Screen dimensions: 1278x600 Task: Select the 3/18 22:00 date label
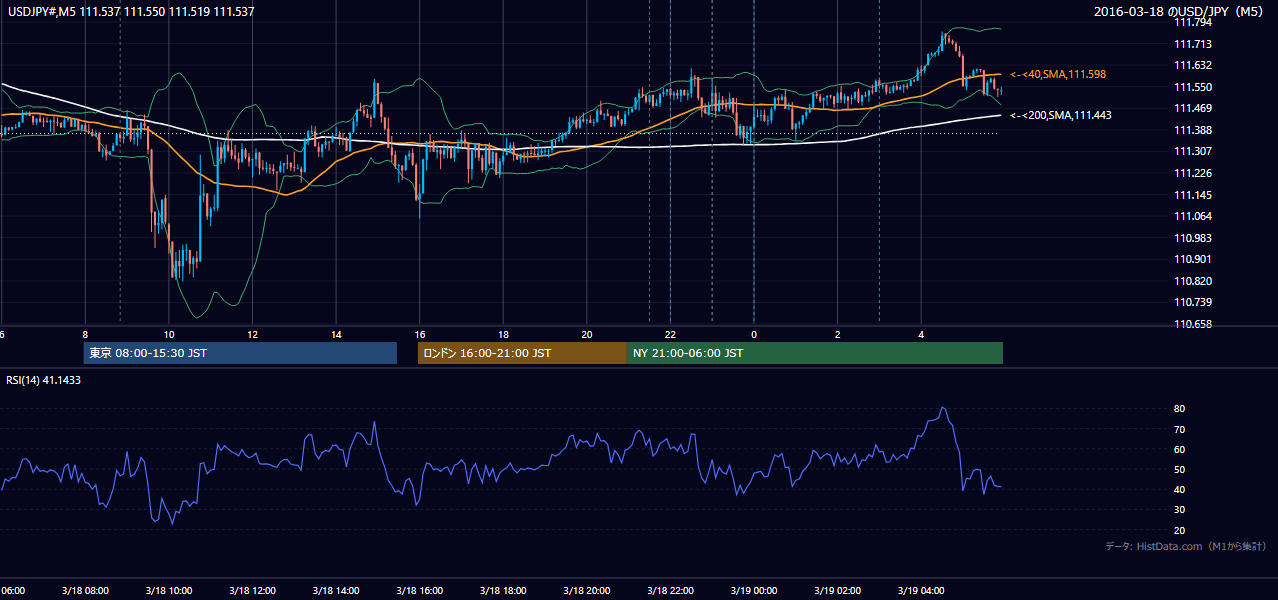670,591
